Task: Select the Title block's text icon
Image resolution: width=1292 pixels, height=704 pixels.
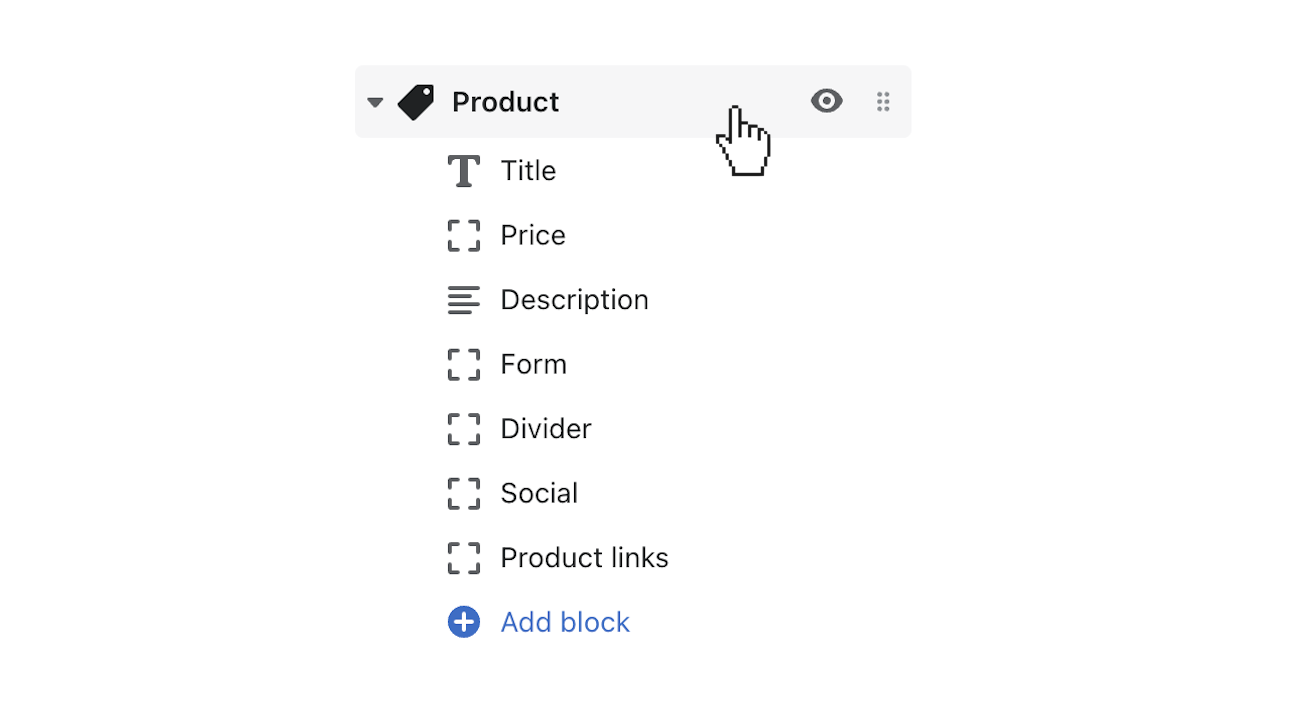Action: click(x=464, y=170)
